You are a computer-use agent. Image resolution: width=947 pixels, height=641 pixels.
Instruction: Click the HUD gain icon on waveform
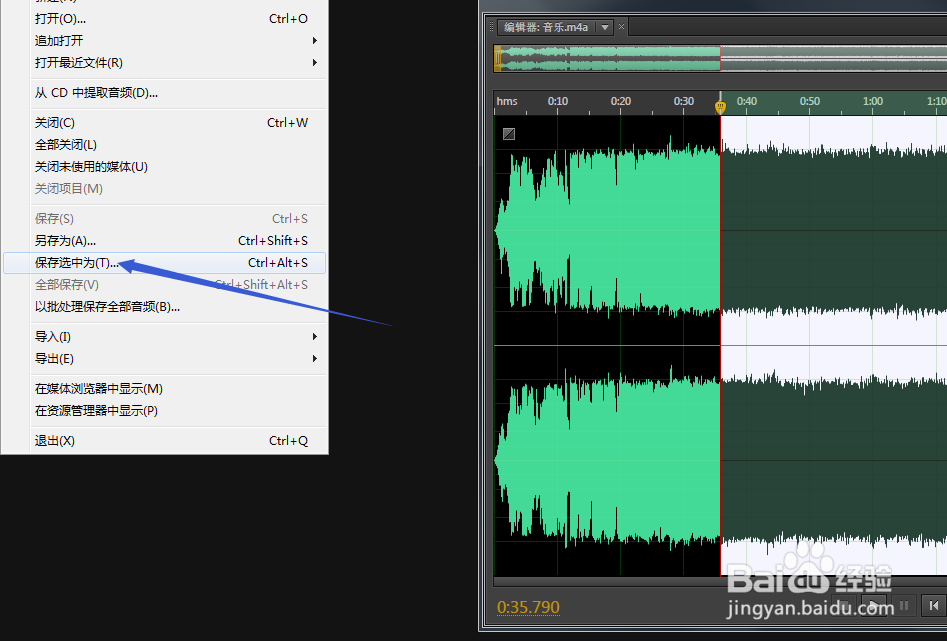[509, 134]
